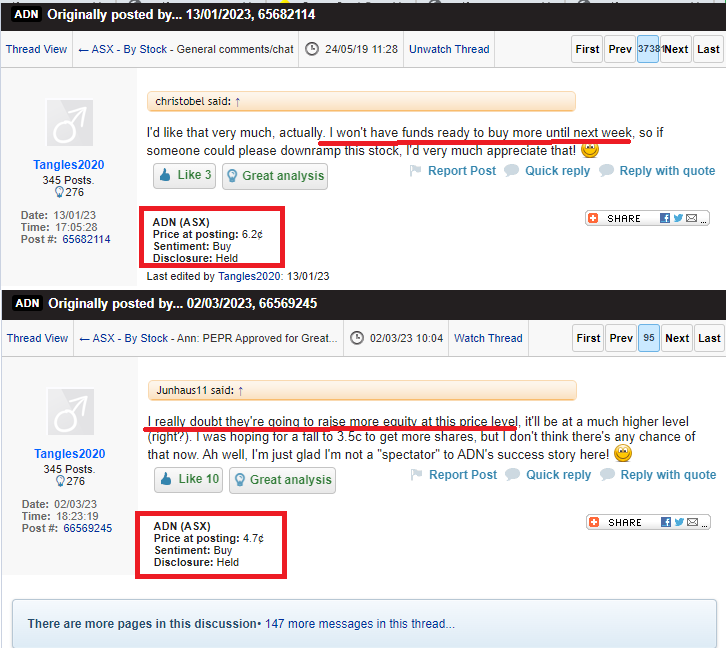Report the second post

463,475
